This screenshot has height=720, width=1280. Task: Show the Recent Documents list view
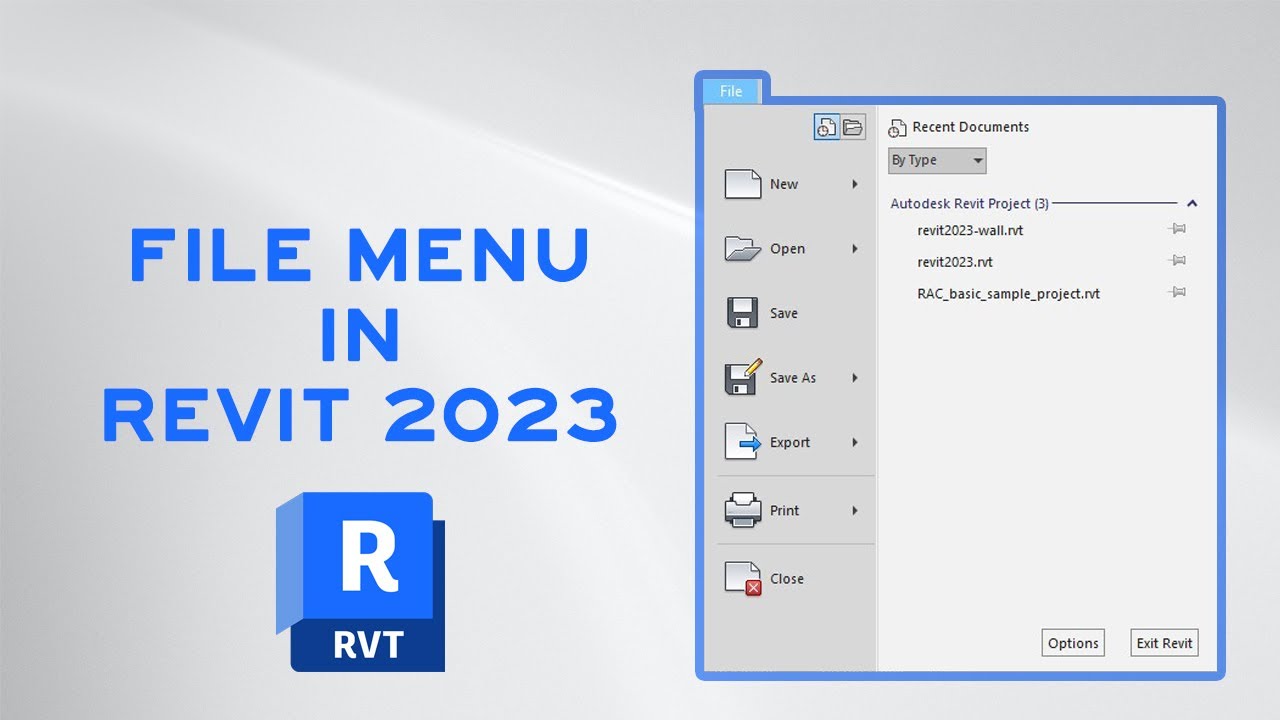pos(826,127)
